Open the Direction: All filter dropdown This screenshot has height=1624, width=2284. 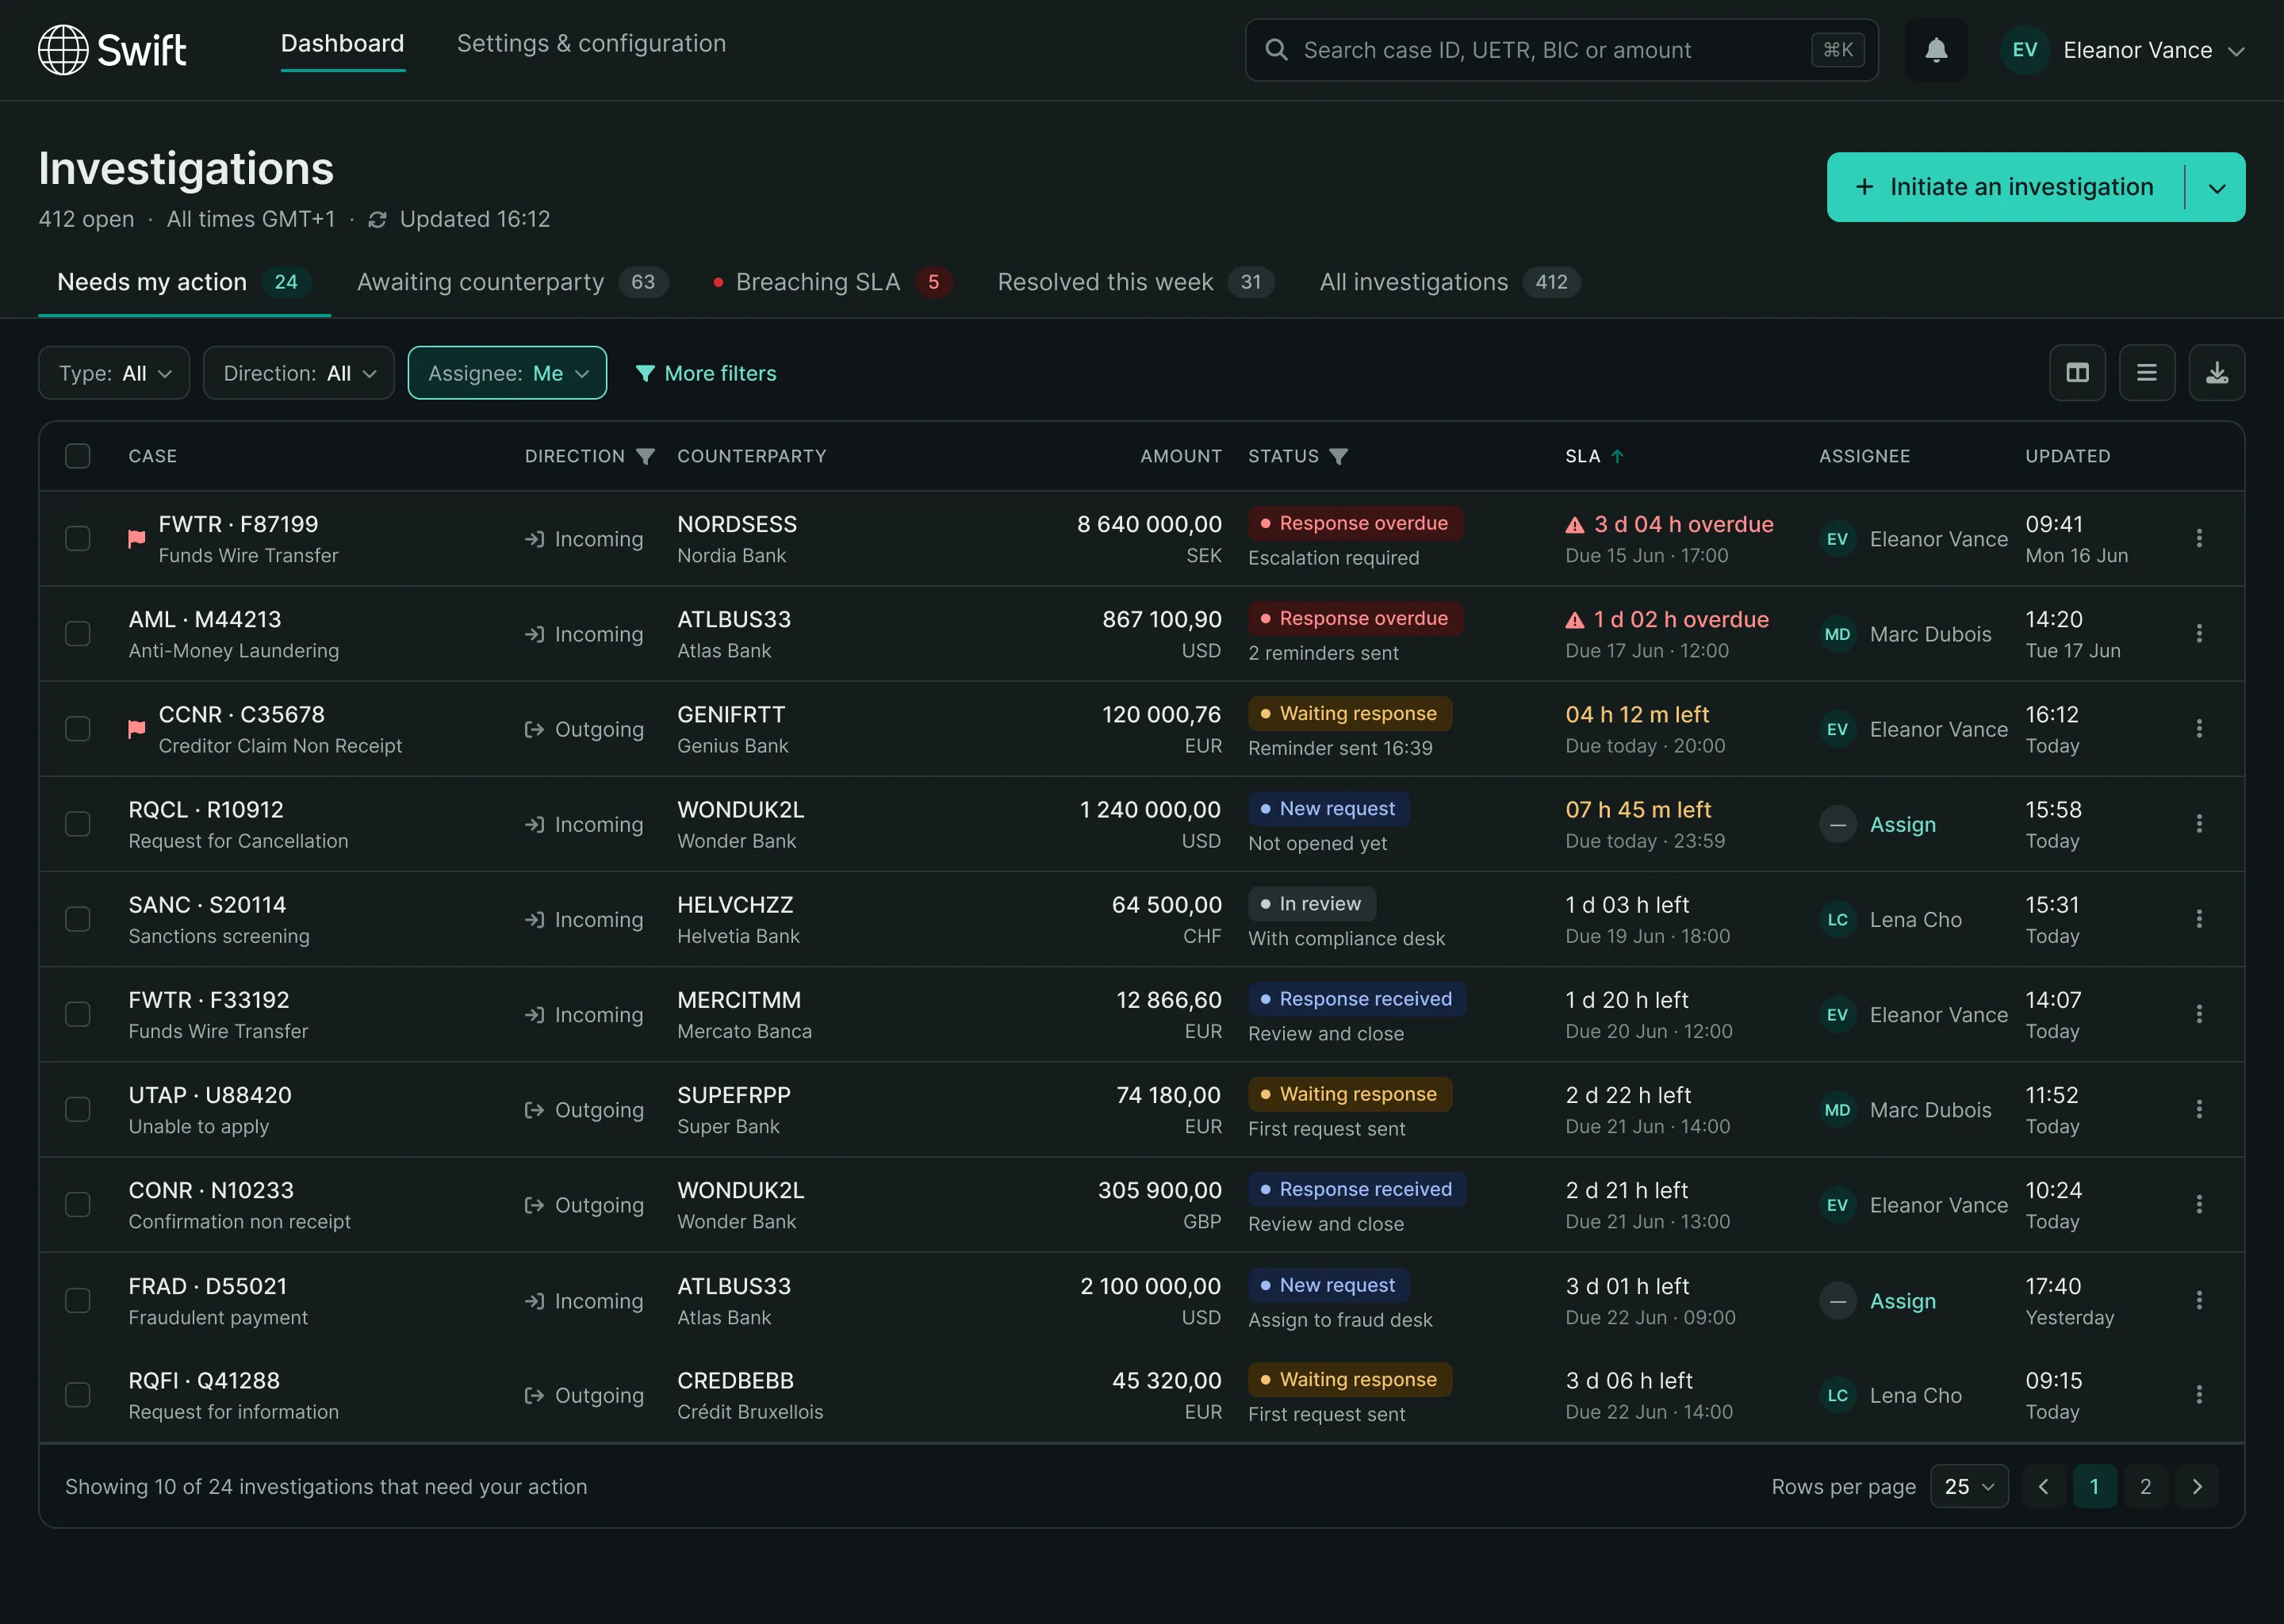point(299,373)
